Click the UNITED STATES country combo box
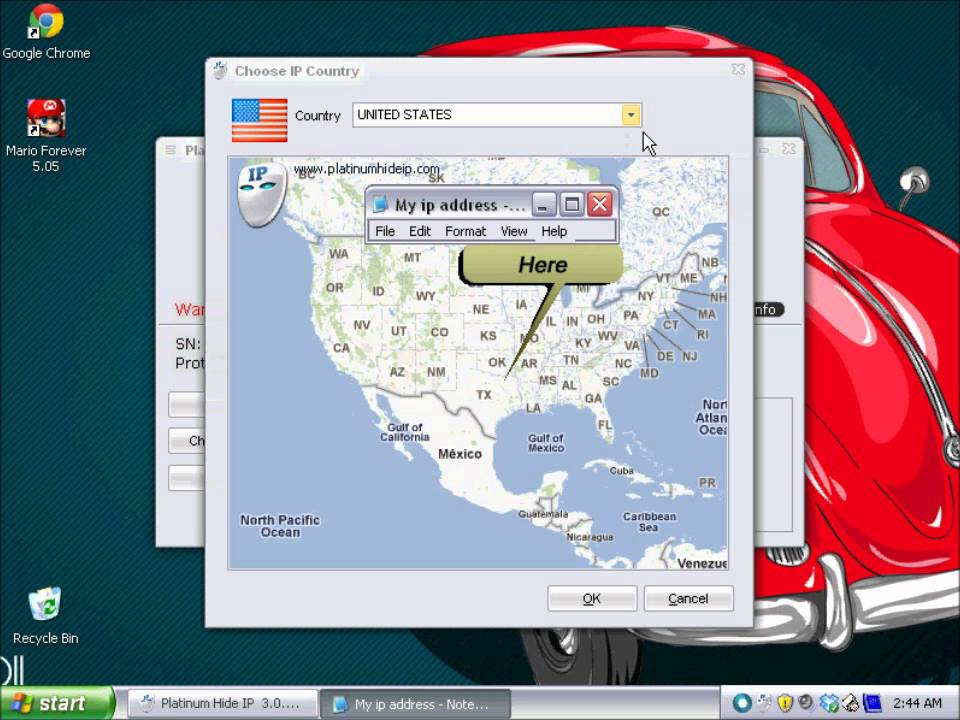 [x=497, y=114]
